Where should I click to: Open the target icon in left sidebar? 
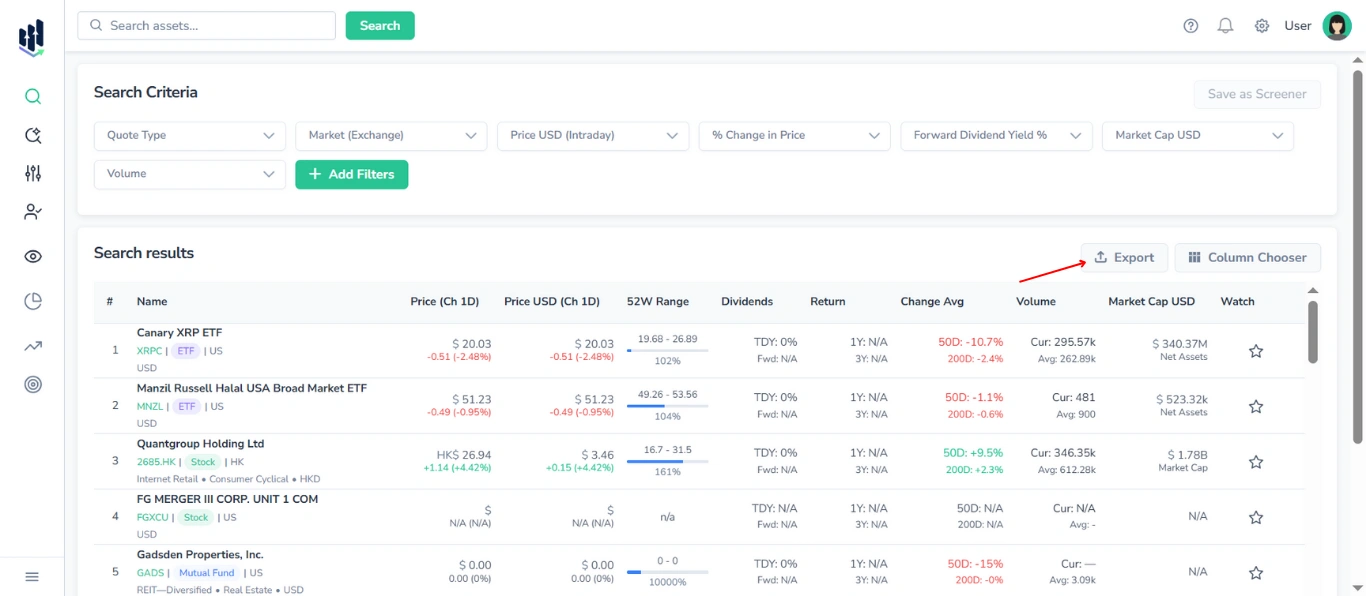pos(33,385)
